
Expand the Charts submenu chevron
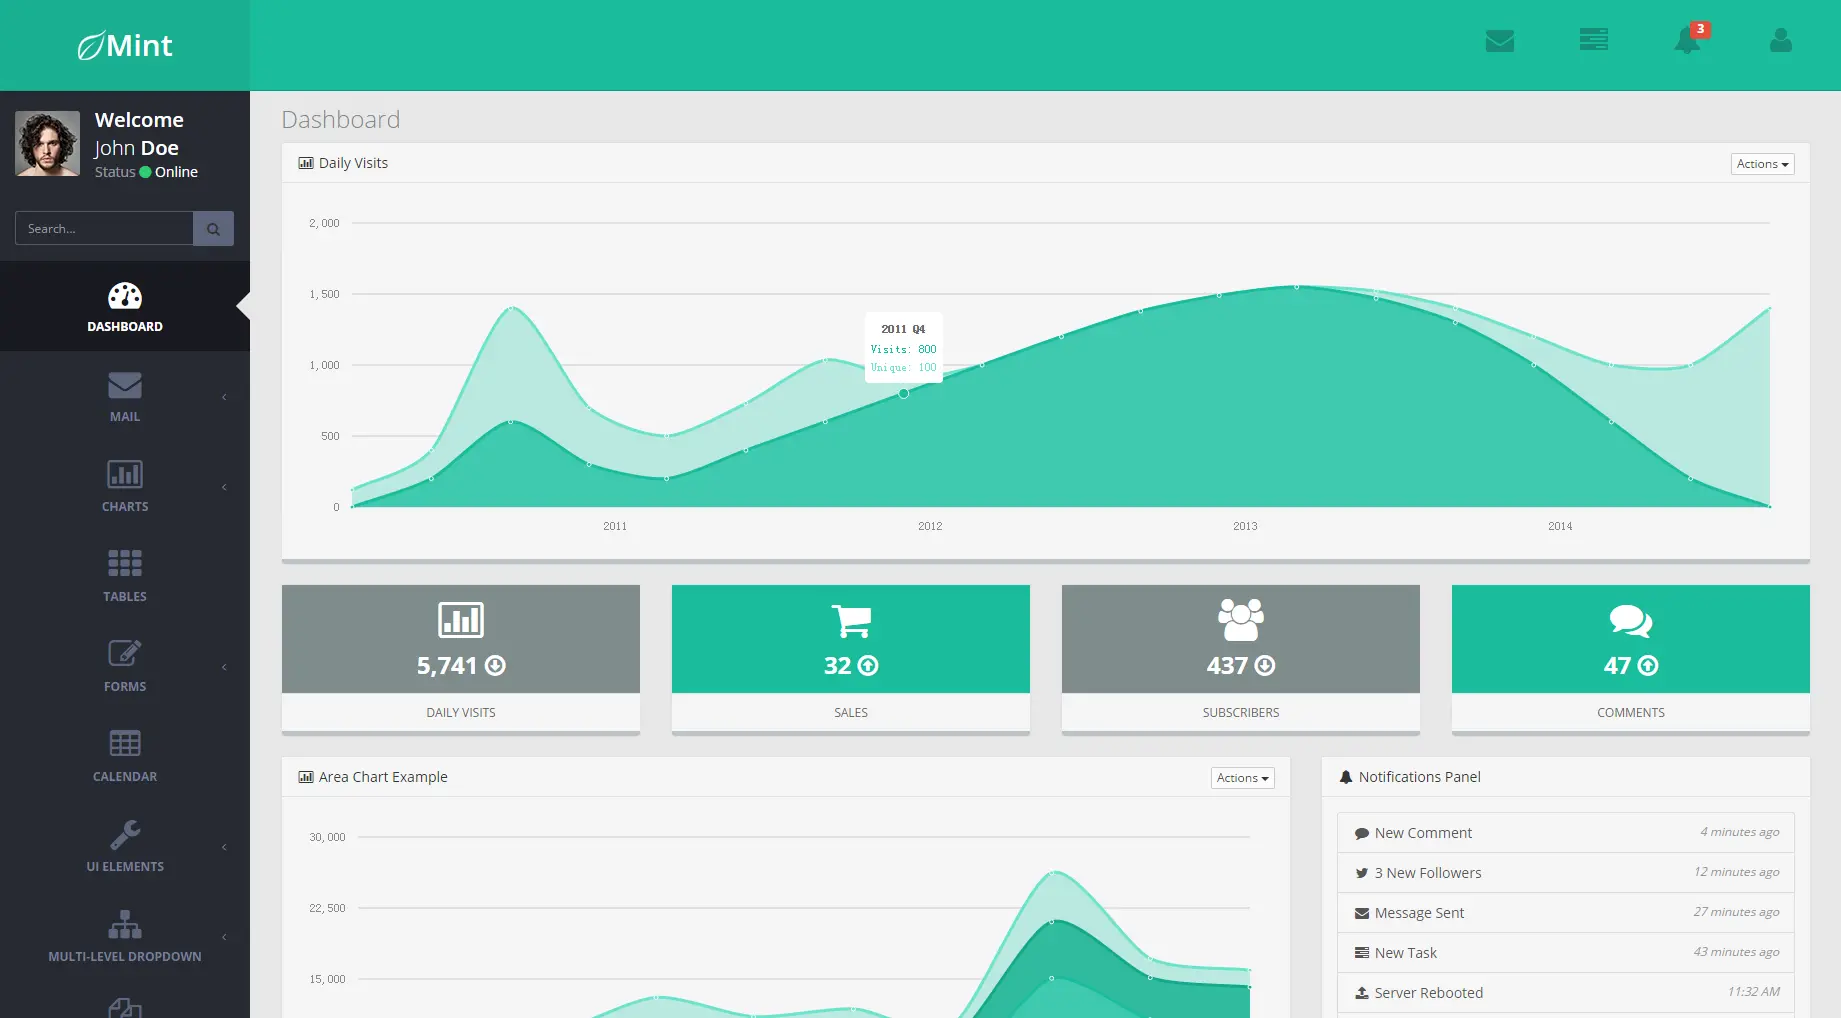click(x=224, y=487)
